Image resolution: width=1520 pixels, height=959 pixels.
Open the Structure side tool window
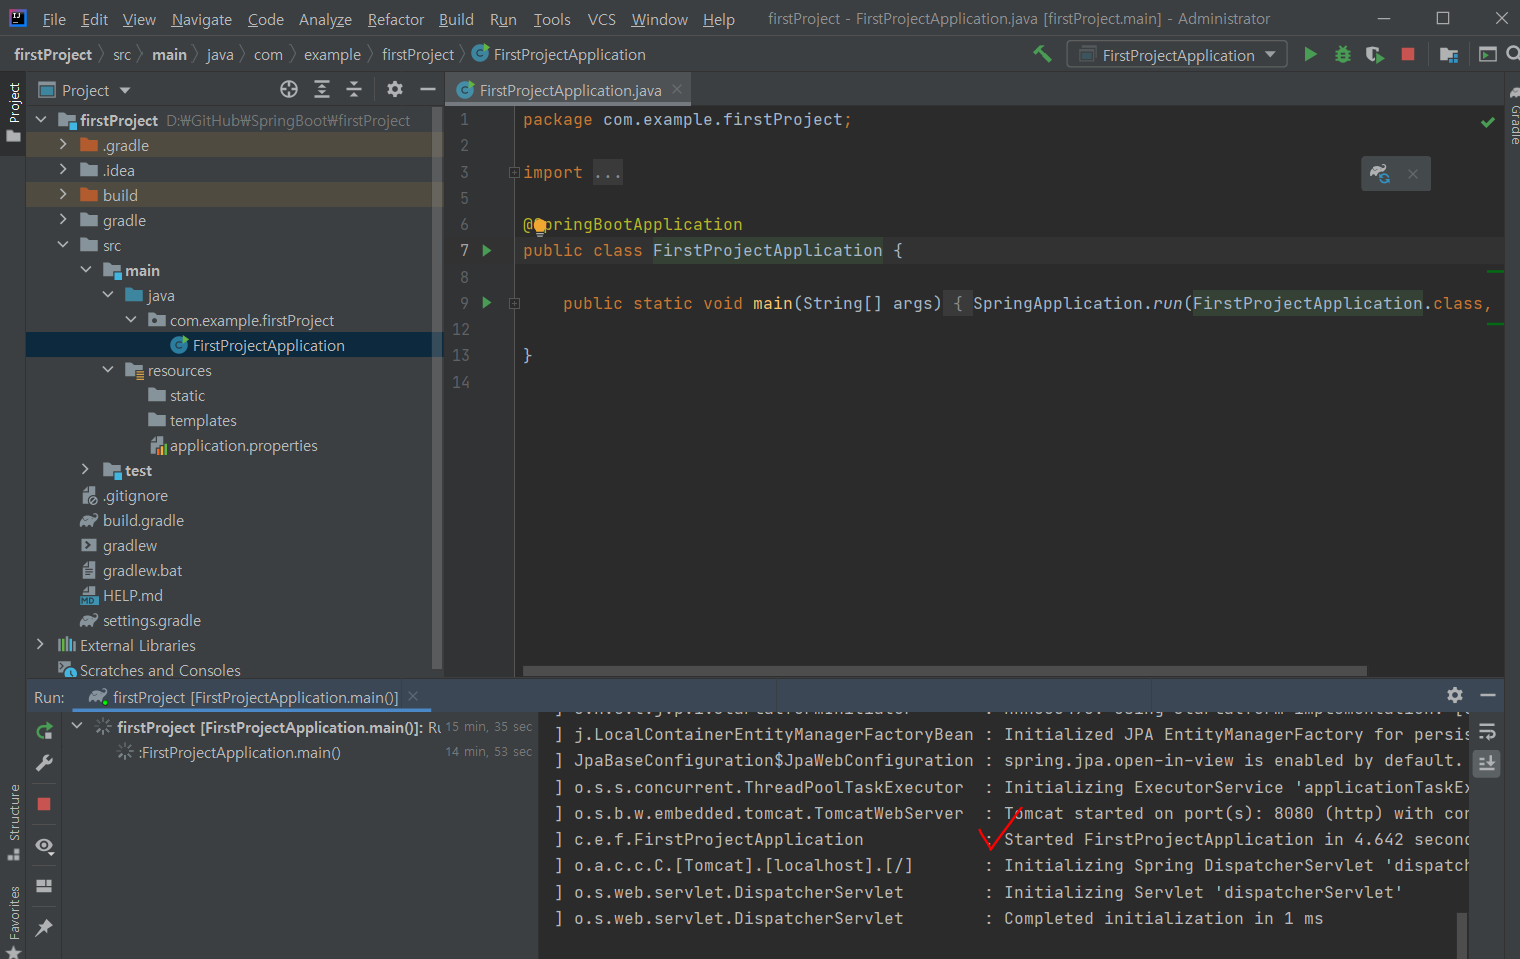13,822
